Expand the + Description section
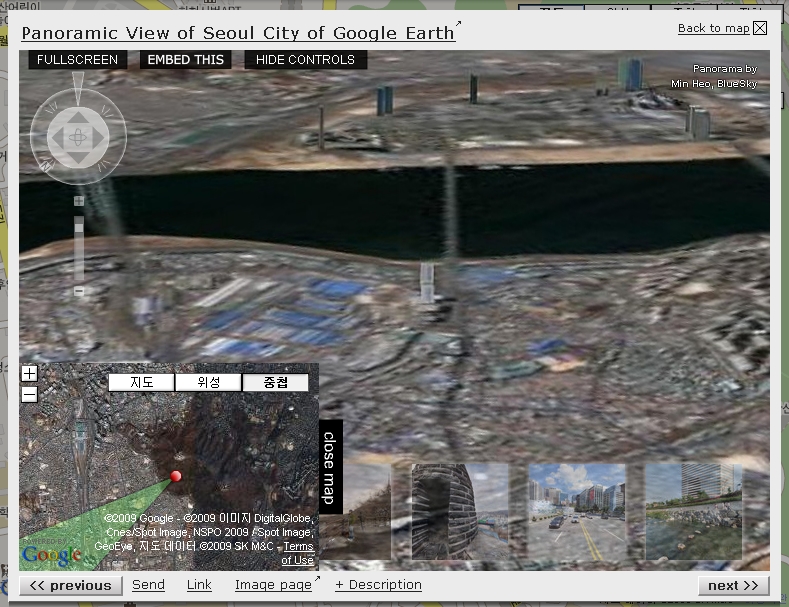This screenshot has height=607, width=789. tap(378, 585)
